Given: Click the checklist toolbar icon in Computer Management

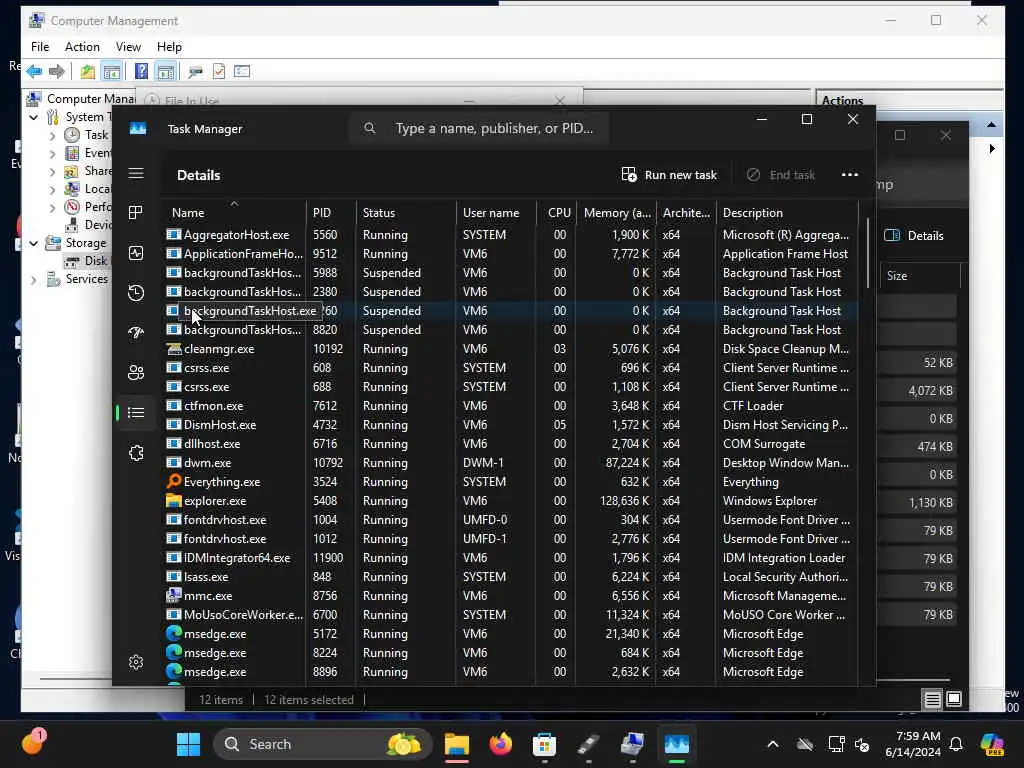Looking at the screenshot, I should point(219,71).
